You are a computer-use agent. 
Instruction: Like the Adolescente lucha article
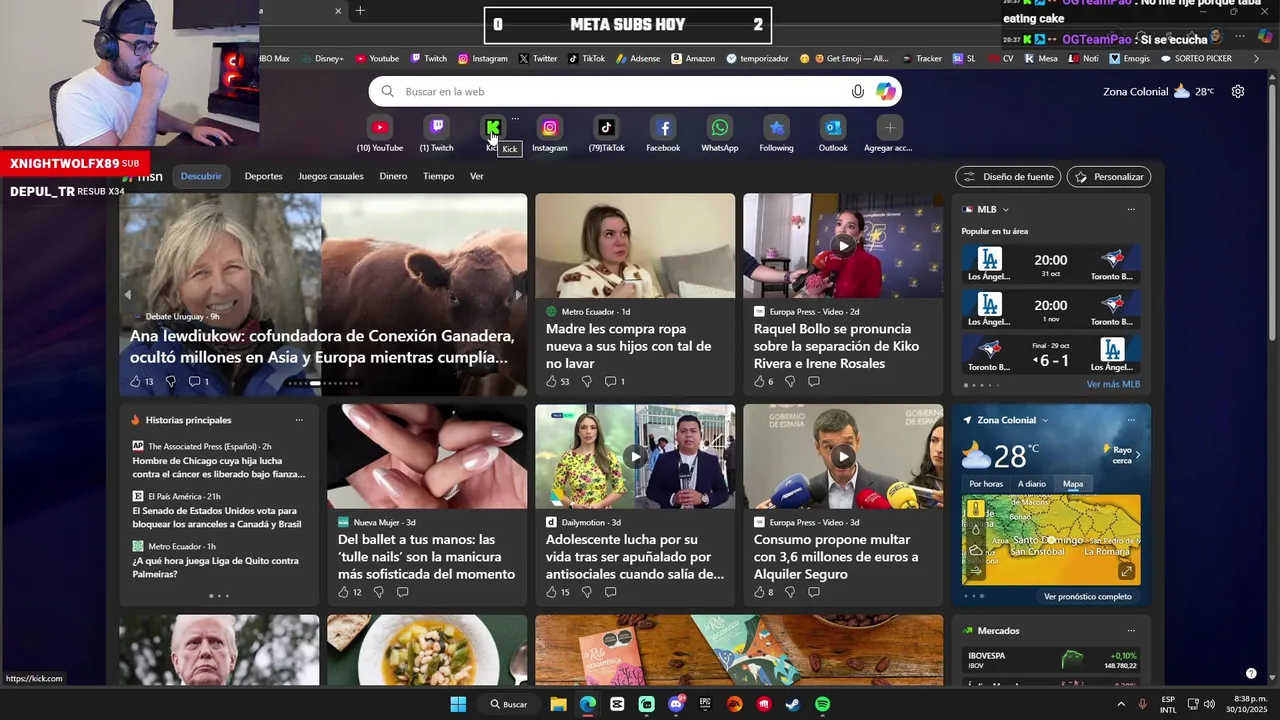(x=551, y=592)
